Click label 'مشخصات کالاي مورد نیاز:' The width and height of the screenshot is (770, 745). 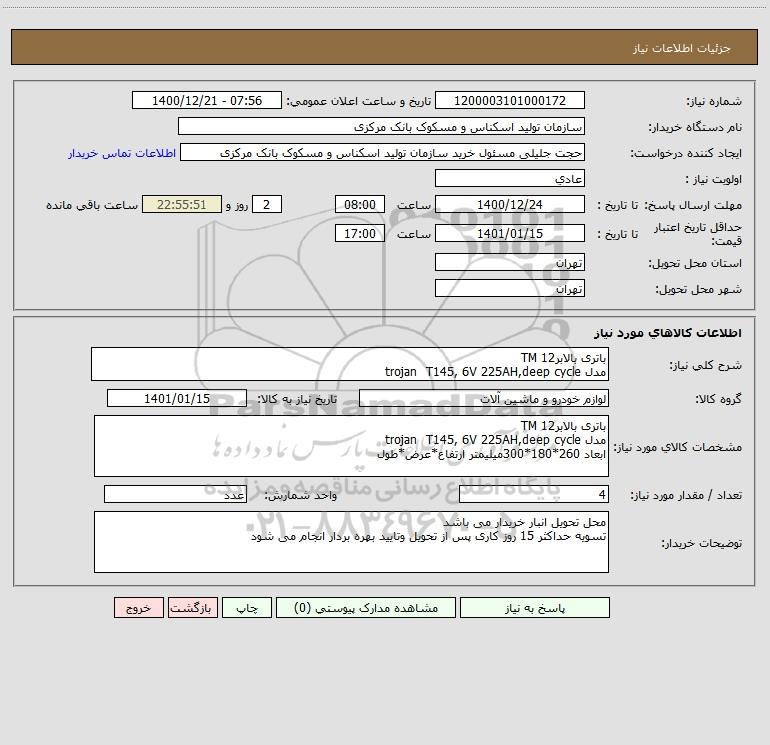(678, 447)
